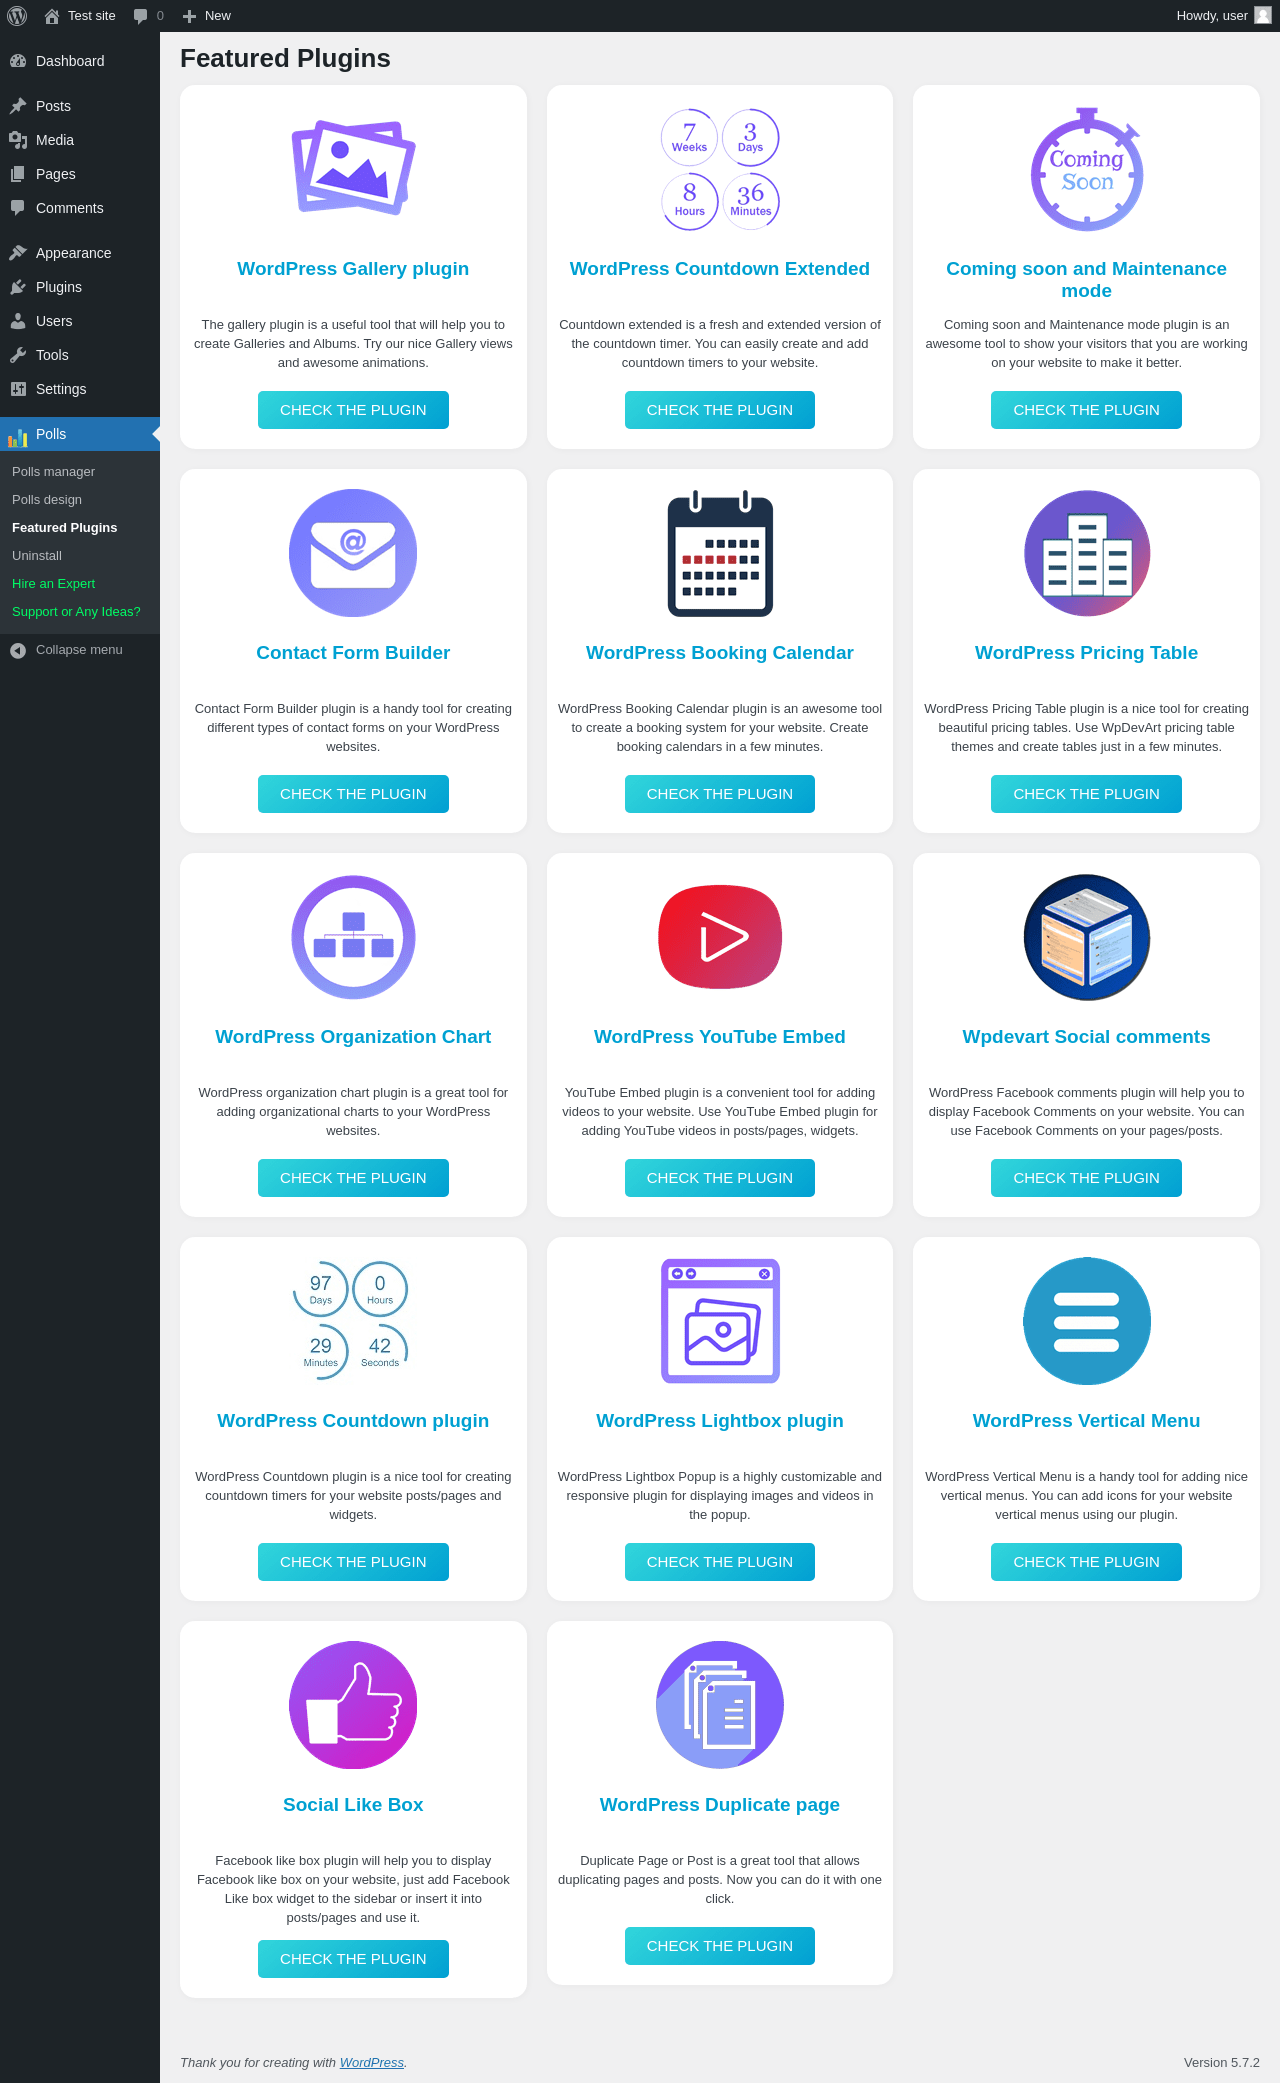The height and width of the screenshot is (2083, 1280).
Task: Check the plugin for WordPress Countdown plugin
Action: coord(353,1562)
